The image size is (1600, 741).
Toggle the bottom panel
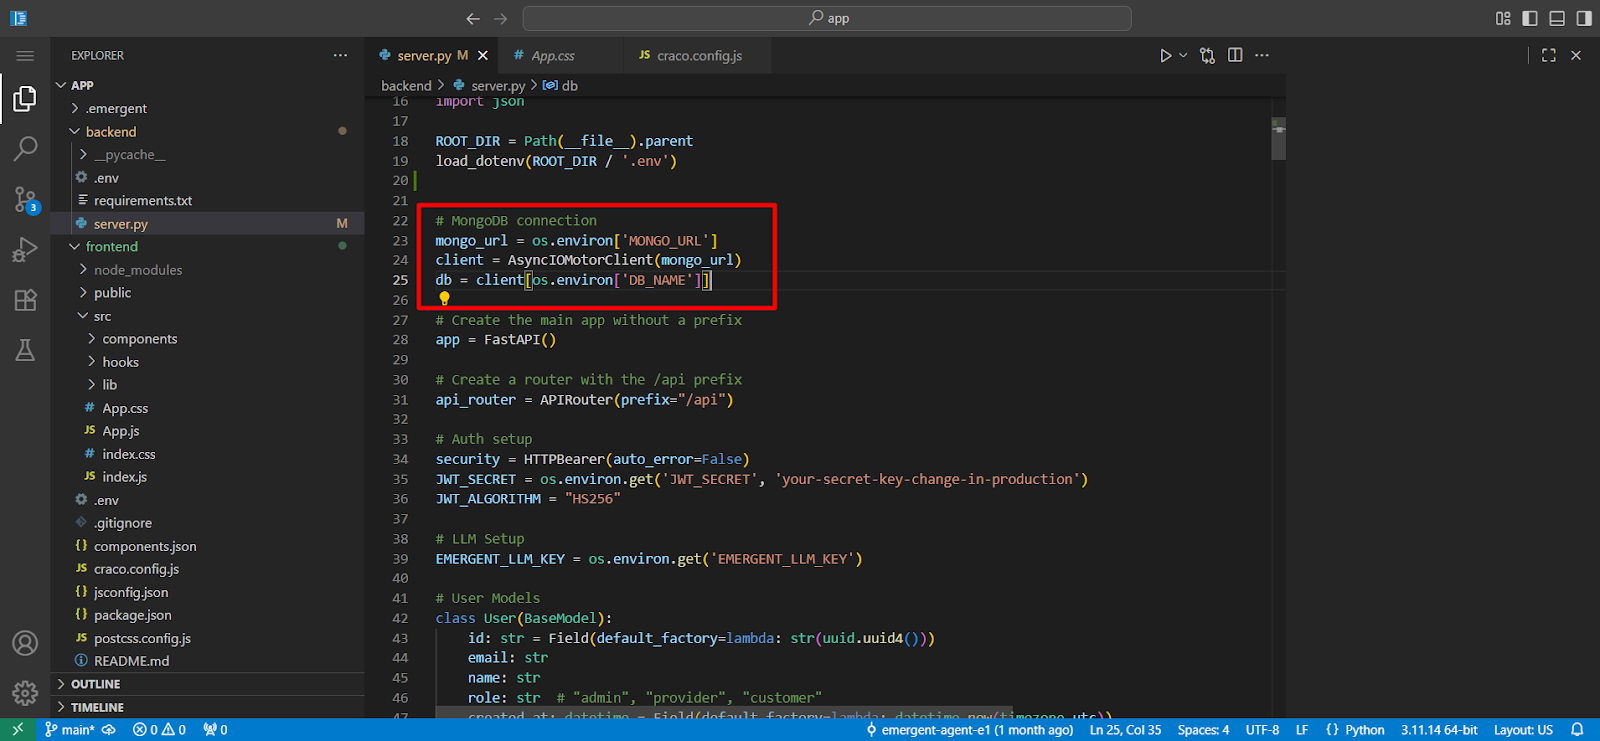point(1557,18)
